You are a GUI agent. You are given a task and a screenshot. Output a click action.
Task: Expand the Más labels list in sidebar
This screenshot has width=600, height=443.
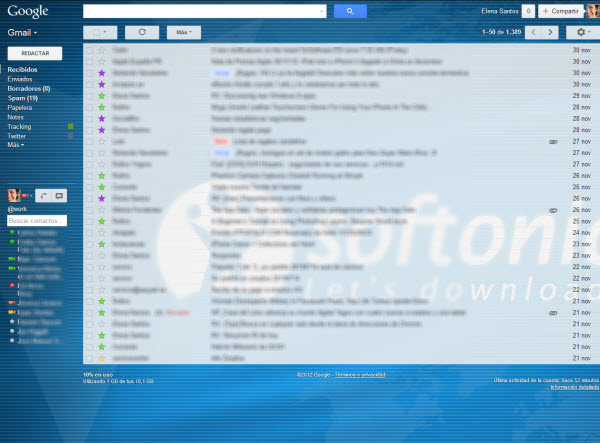(x=16, y=145)
